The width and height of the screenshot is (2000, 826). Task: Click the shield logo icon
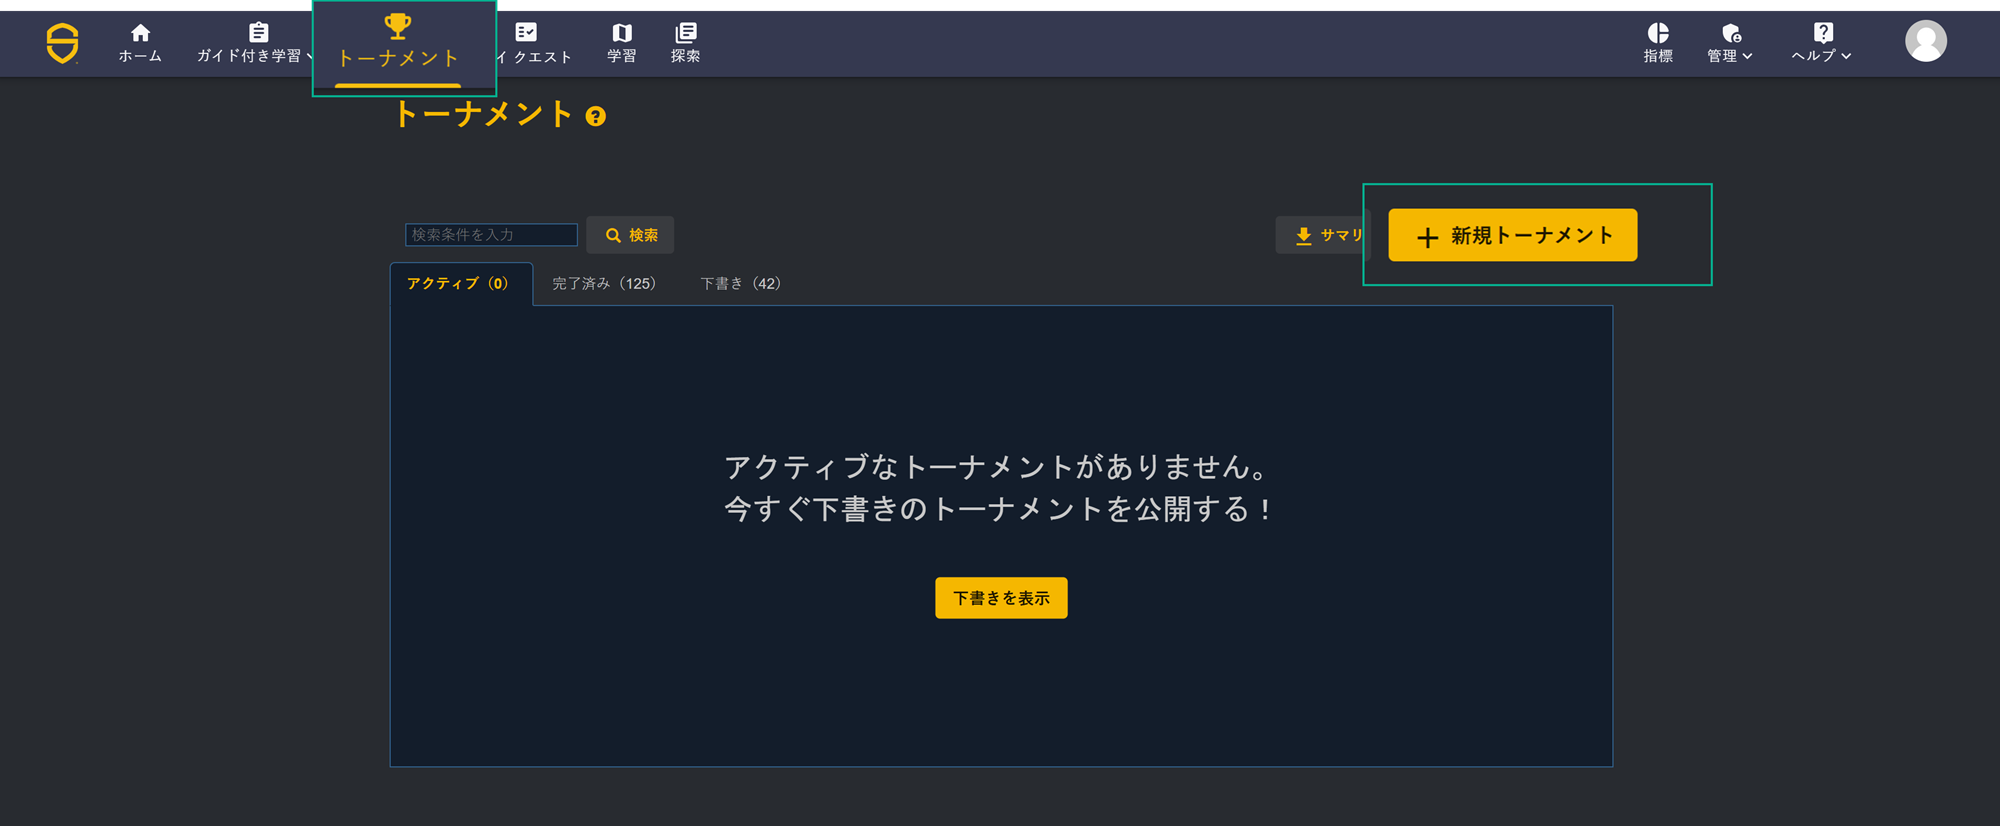pos(62,43)
